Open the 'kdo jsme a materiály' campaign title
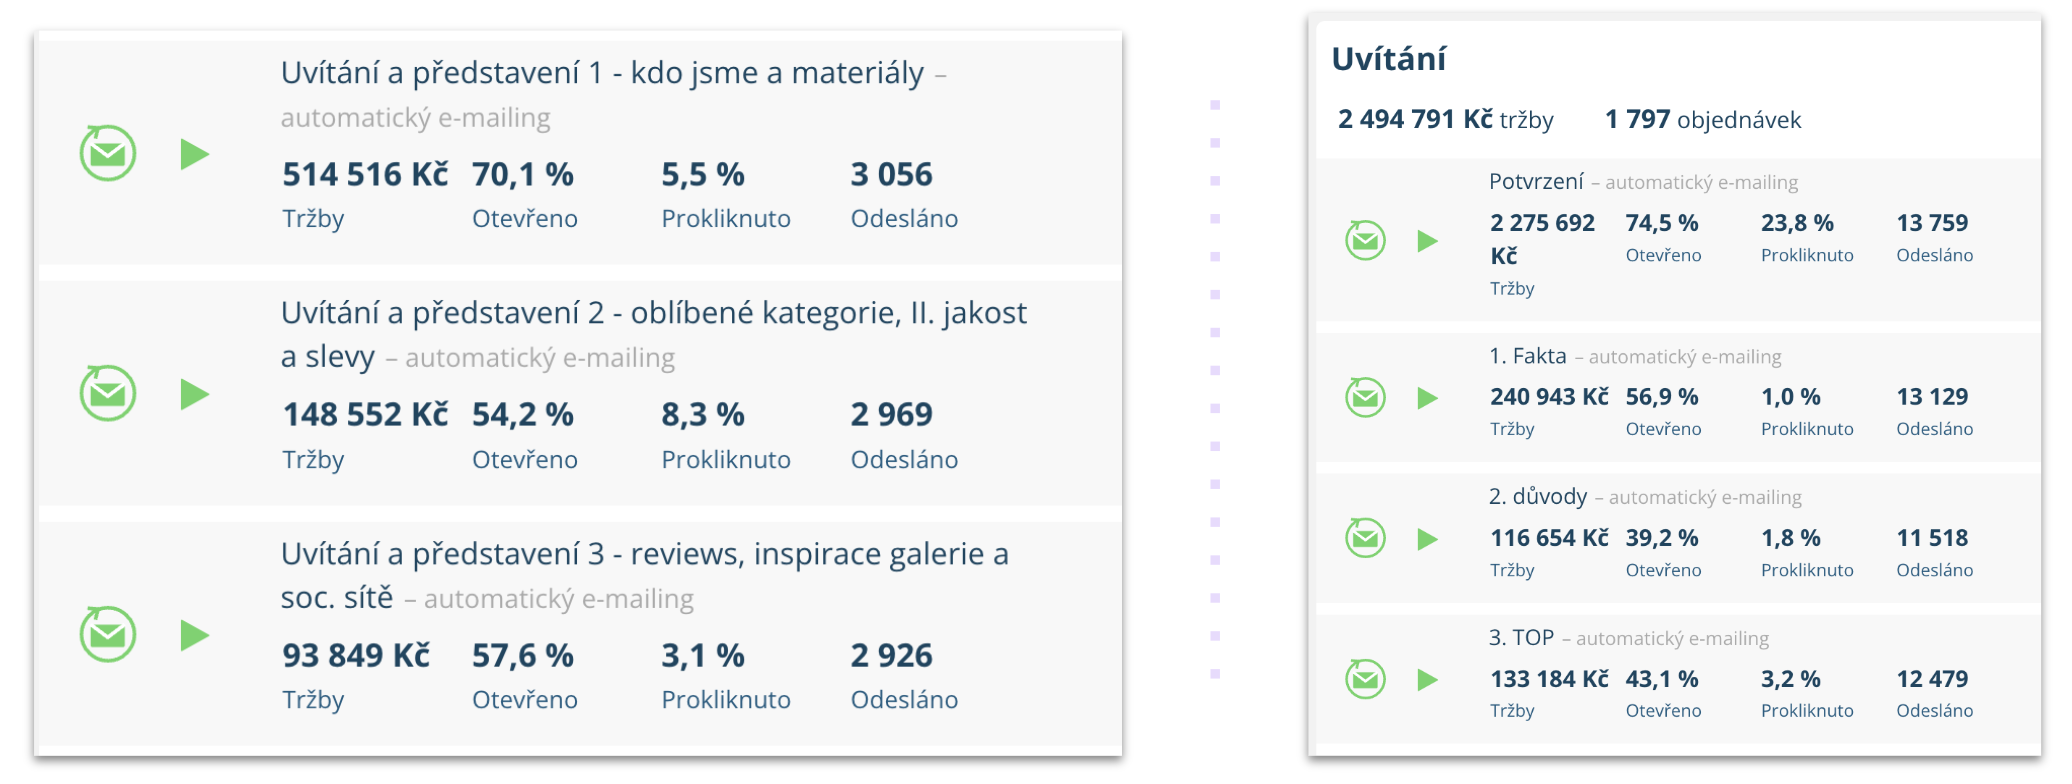 [x=602, y=73]
